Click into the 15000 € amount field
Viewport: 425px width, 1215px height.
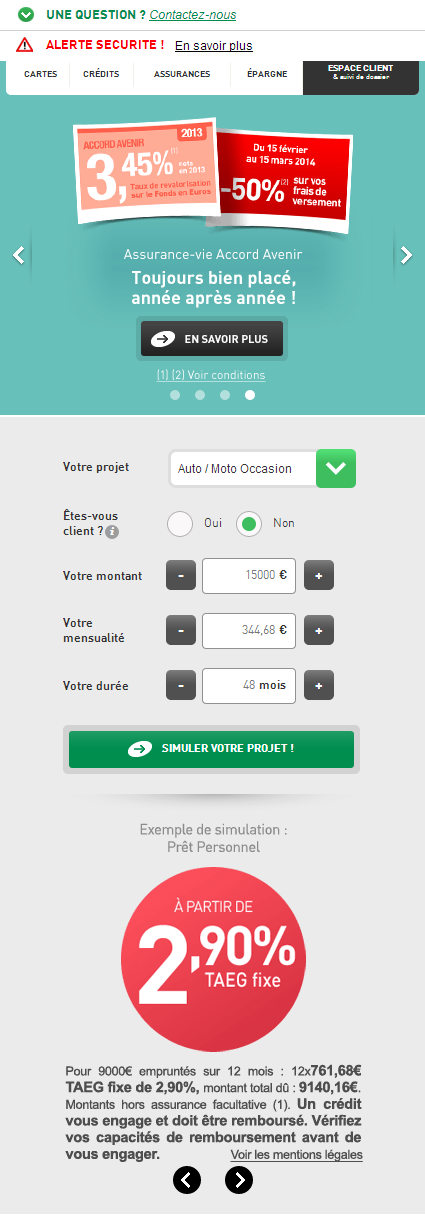(x=249, y=576)
